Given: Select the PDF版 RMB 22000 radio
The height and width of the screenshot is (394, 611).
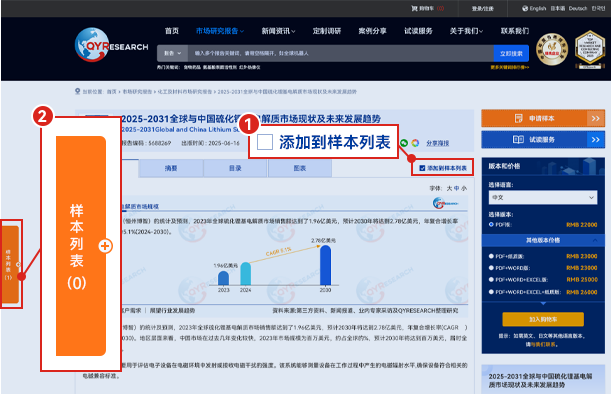Looking at the screenshot, I should click(491, 224).
